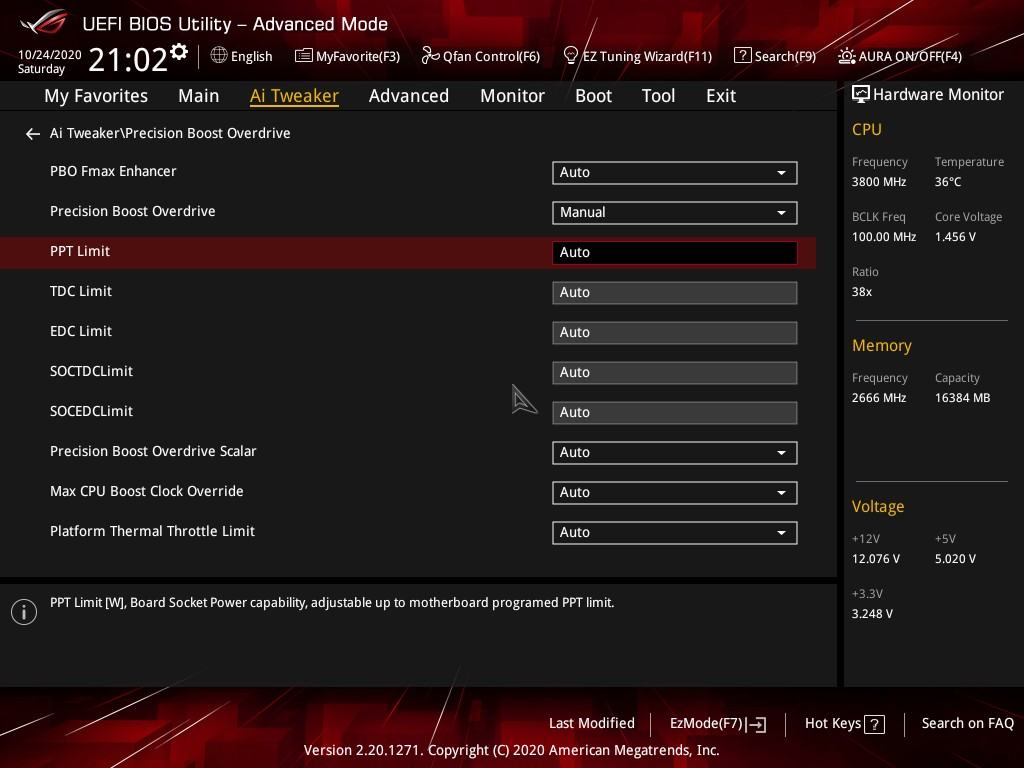Viewport: 1024px width, 768px height.
Task: Open the Precision Boost Overdrive mode dropdown
Action: point(675,213)
